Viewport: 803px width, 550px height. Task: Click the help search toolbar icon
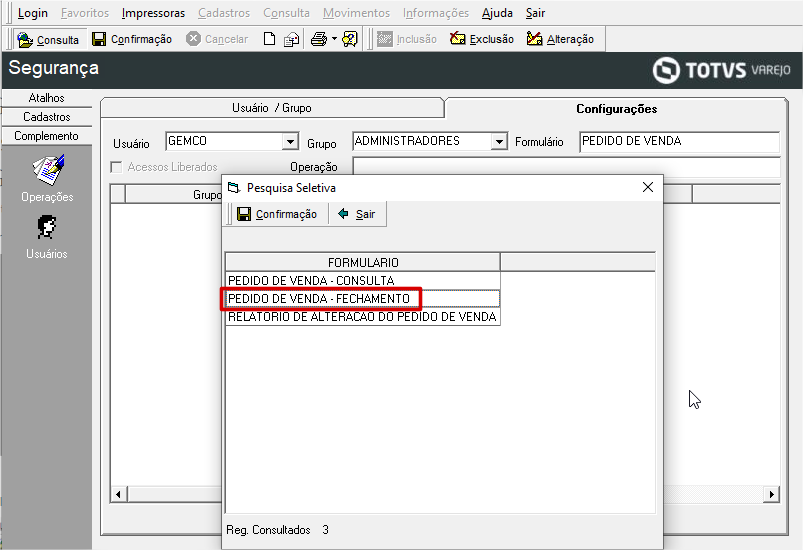(350, 39)
